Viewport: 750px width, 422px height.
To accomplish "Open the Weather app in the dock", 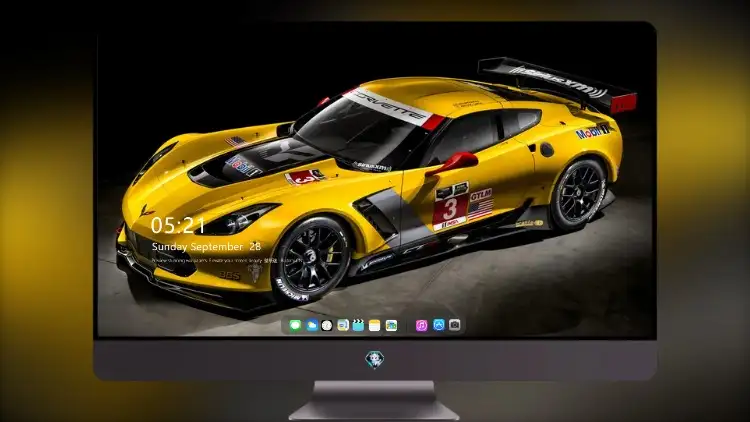I will pos(311,325).
